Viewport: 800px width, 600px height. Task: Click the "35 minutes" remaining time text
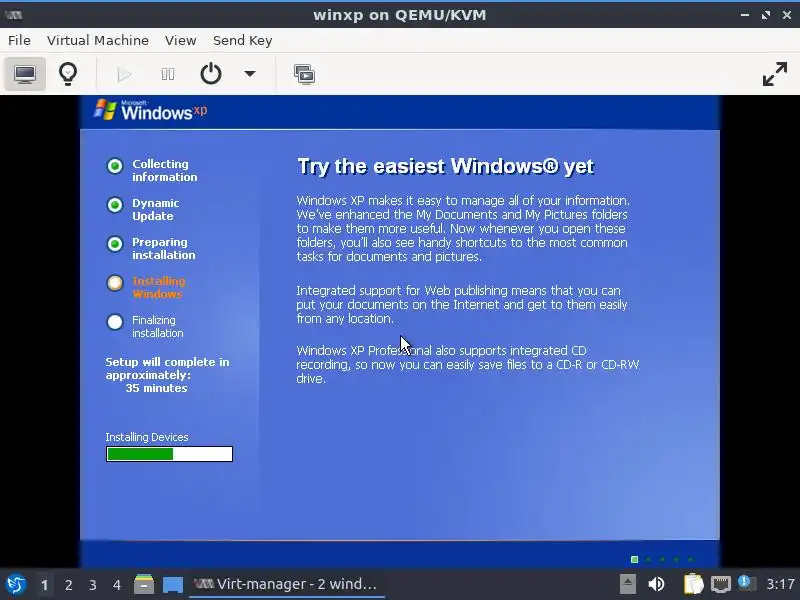(x=156, y=388)
